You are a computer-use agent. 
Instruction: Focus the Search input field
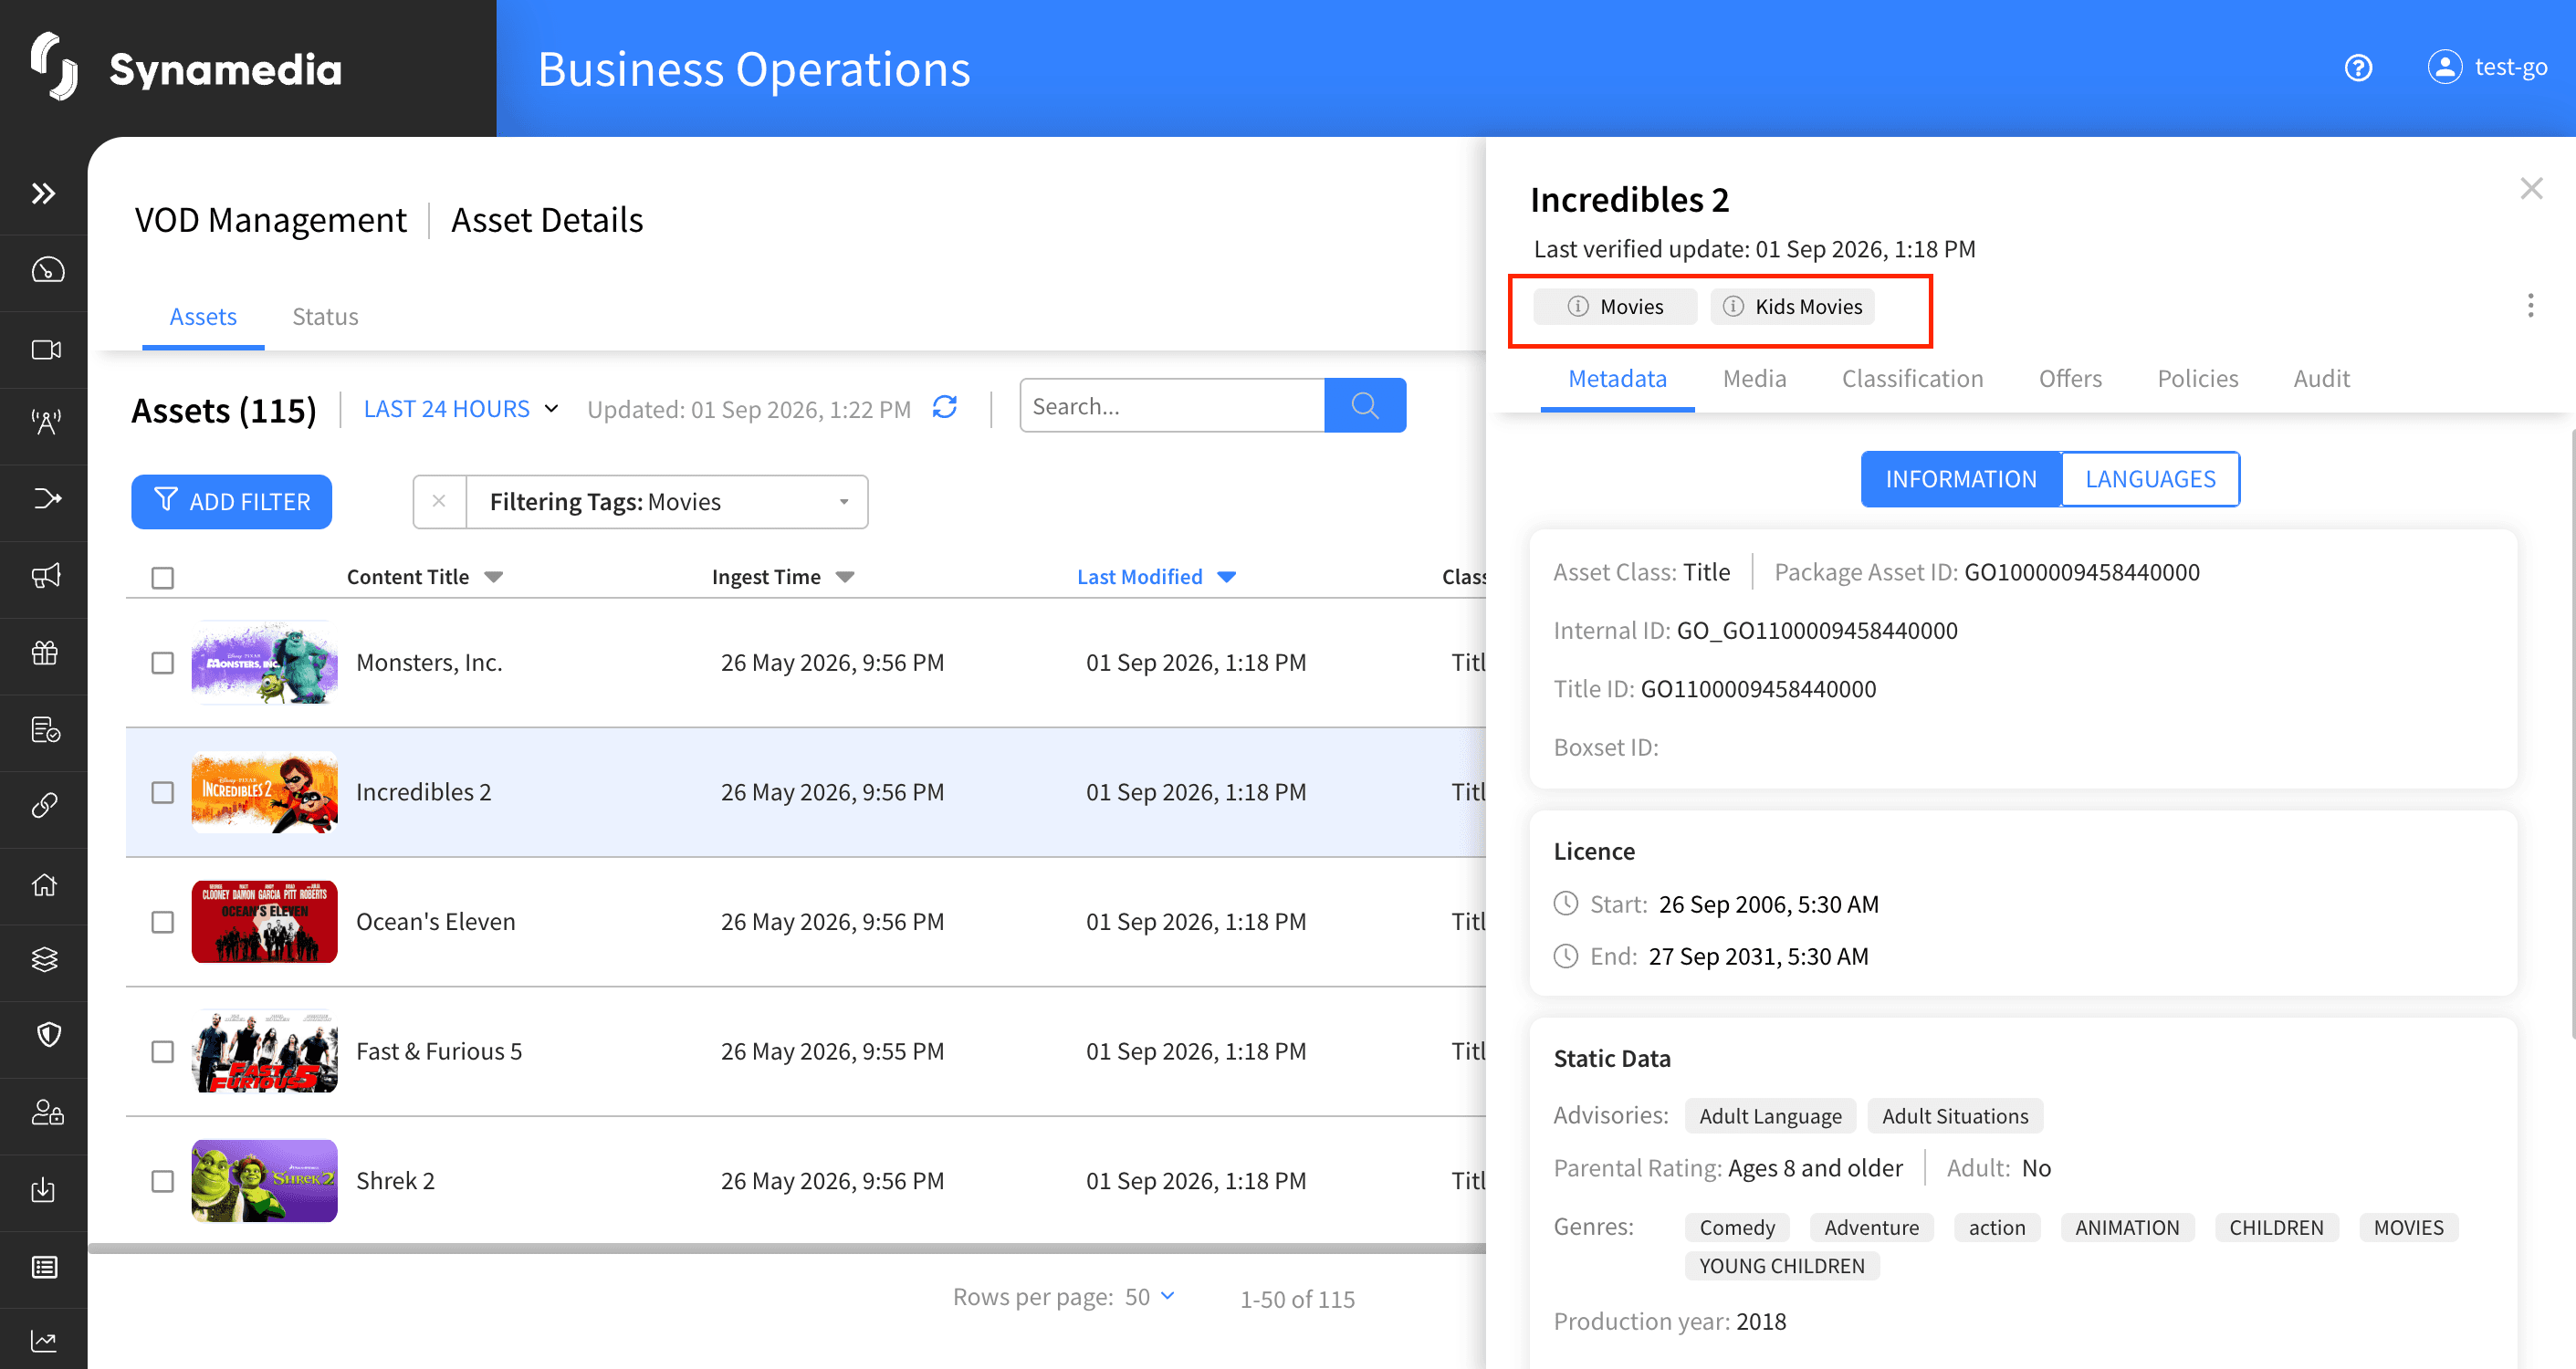1172,405
